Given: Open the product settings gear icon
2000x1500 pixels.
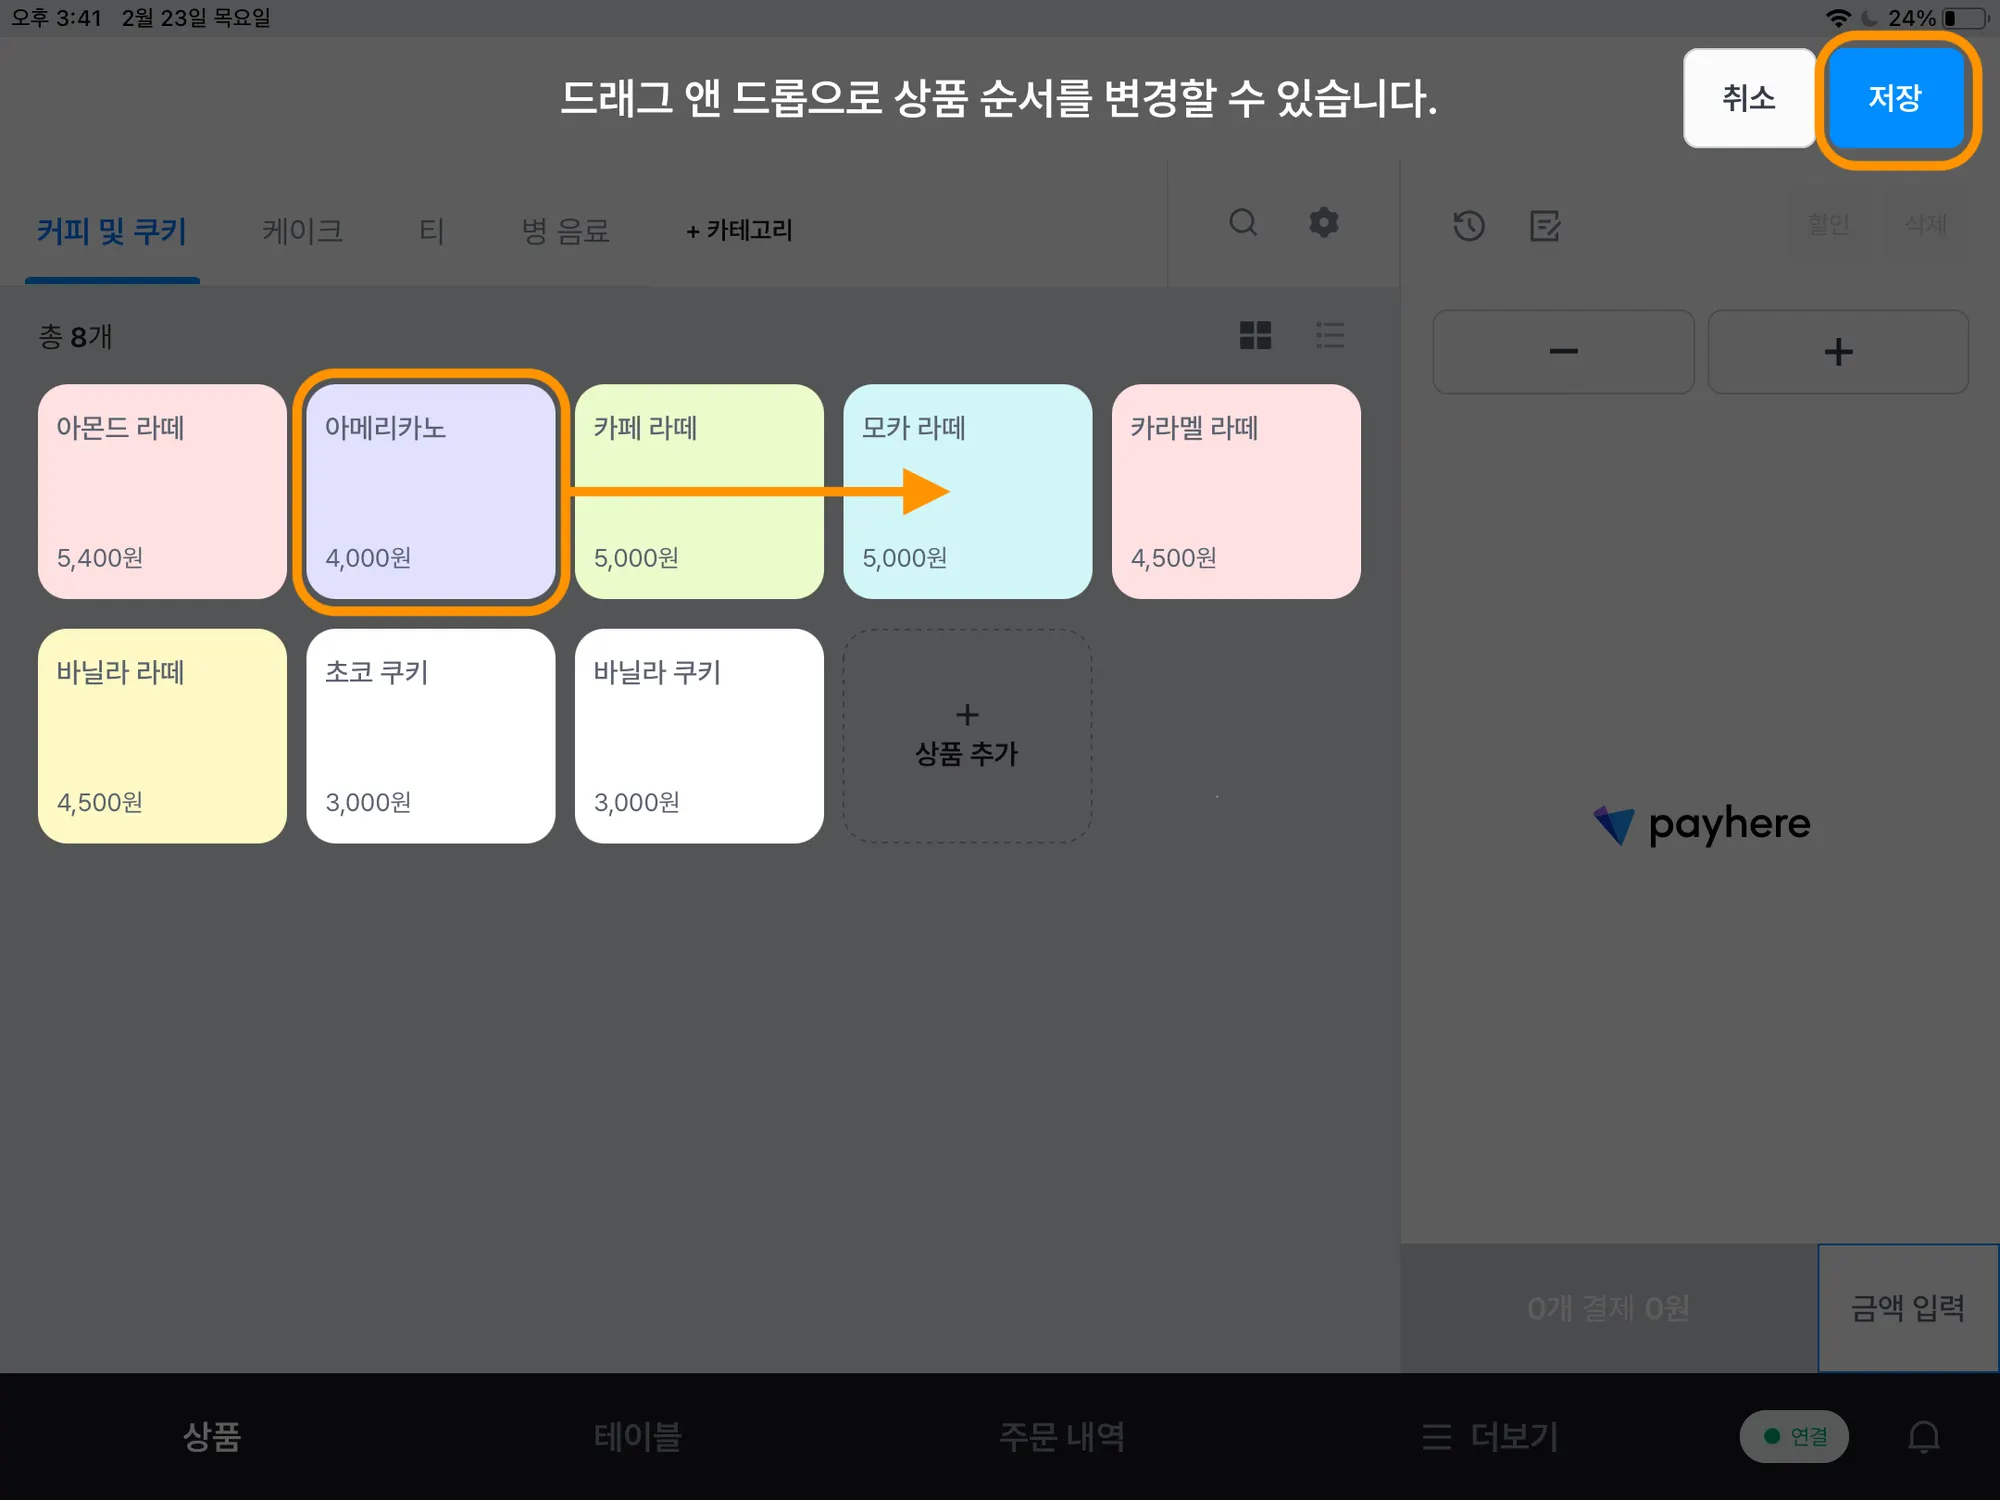Looking at the screenshot, I should (1323, 222).
